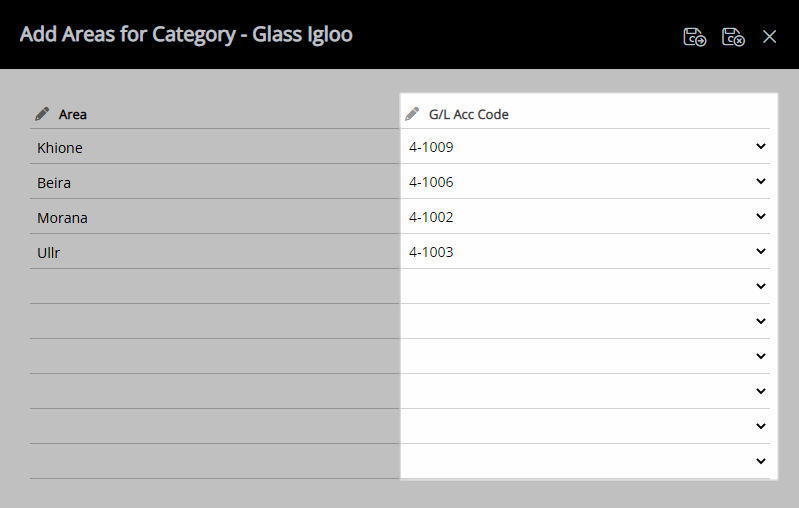Select the 4-1006 account code value
The width and height of the screenshot is (799, 508).
coord(431,182)
